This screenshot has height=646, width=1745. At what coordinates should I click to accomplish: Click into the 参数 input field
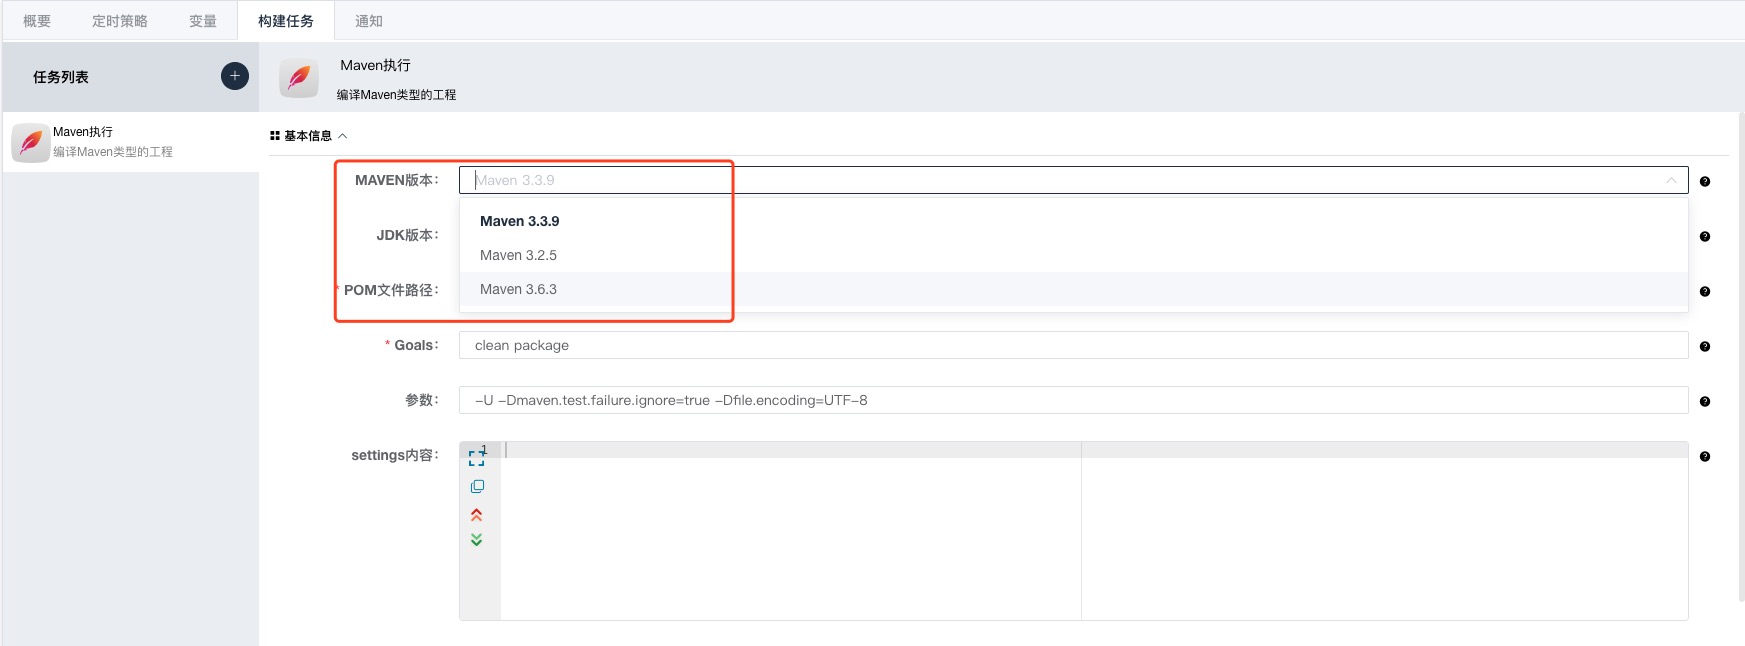click(1072, 400)
